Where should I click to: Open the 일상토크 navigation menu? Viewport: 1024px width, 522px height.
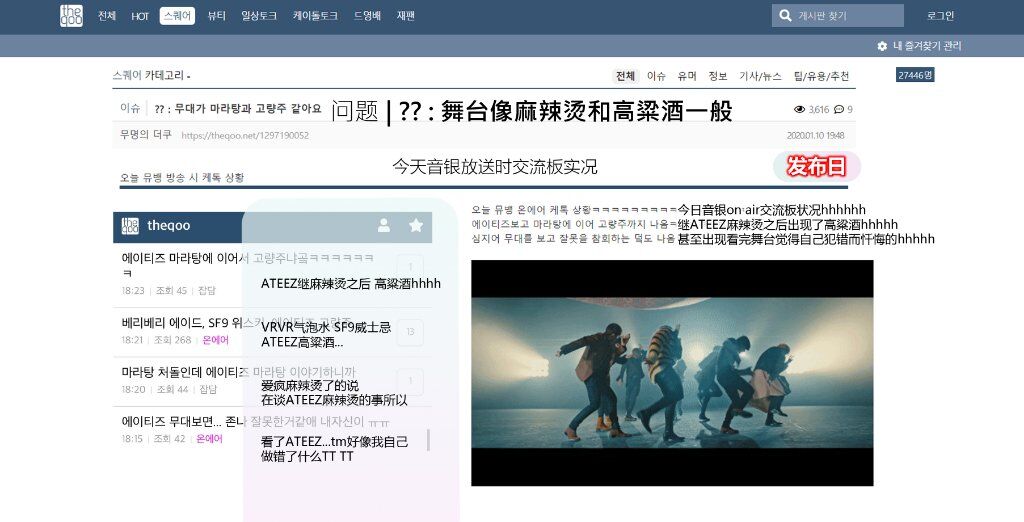tap(259, 16)
